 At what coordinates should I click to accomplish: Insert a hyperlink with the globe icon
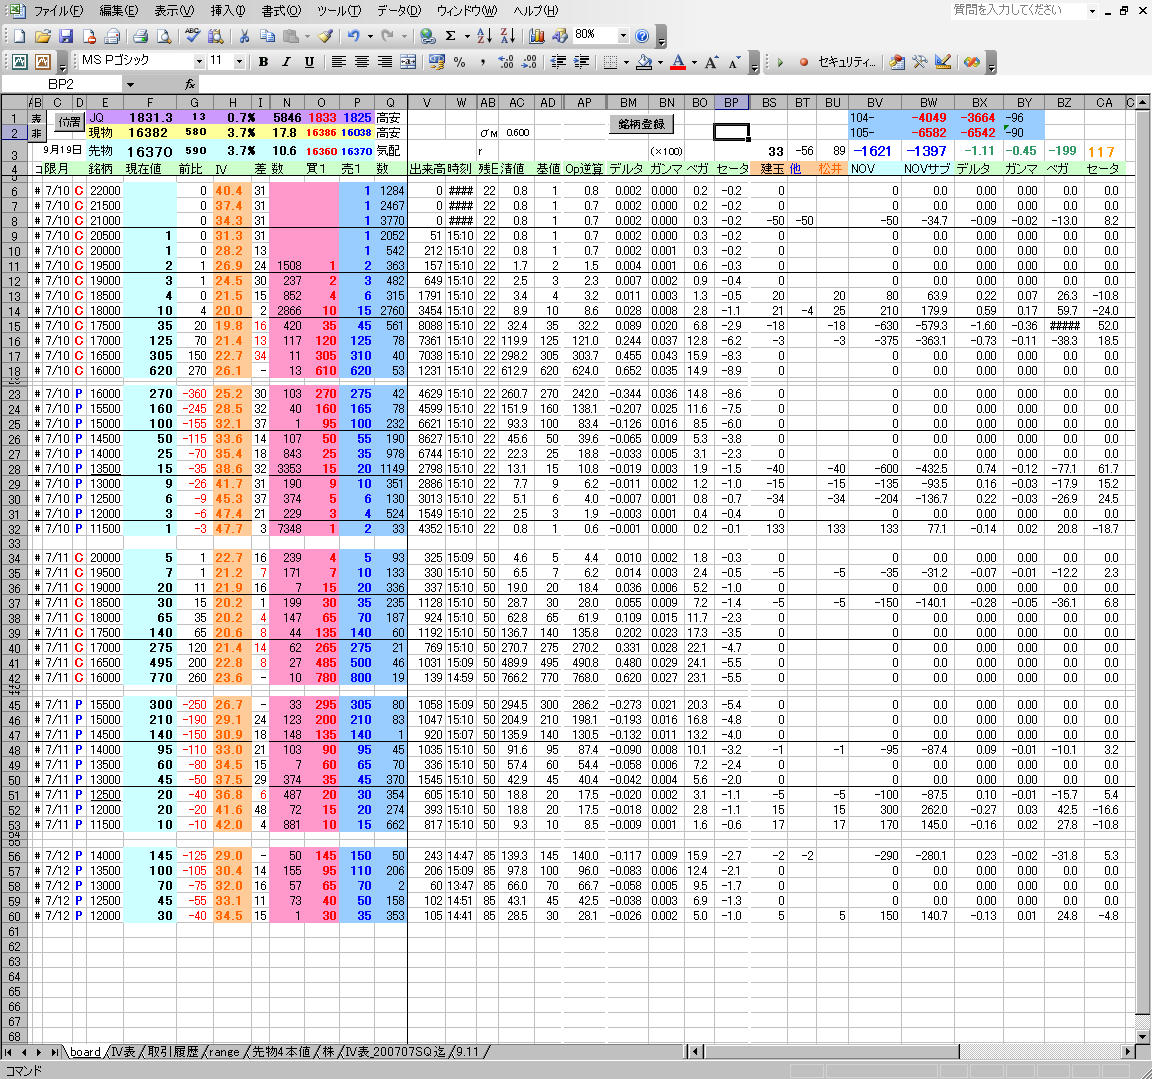(x=427, y=36)
